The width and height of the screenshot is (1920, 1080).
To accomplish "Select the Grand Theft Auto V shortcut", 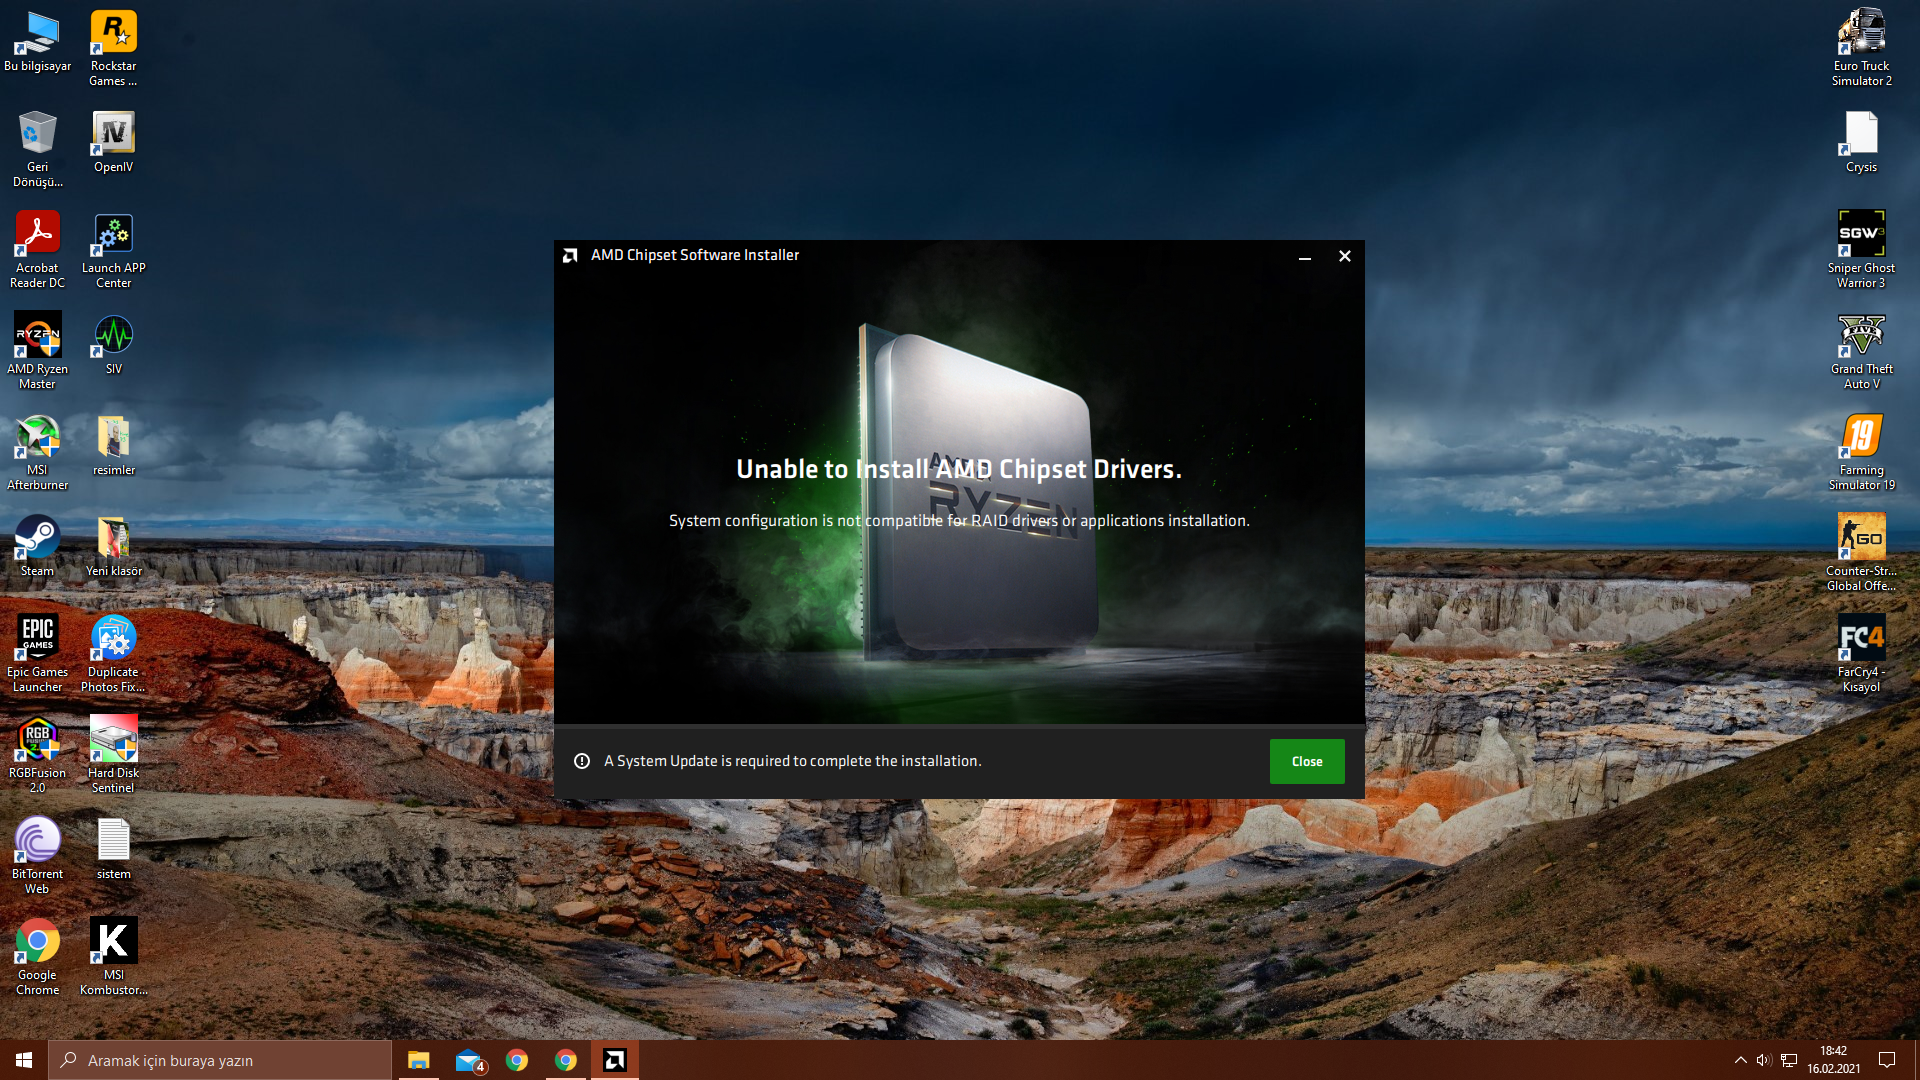I will tap(1861, 349).
